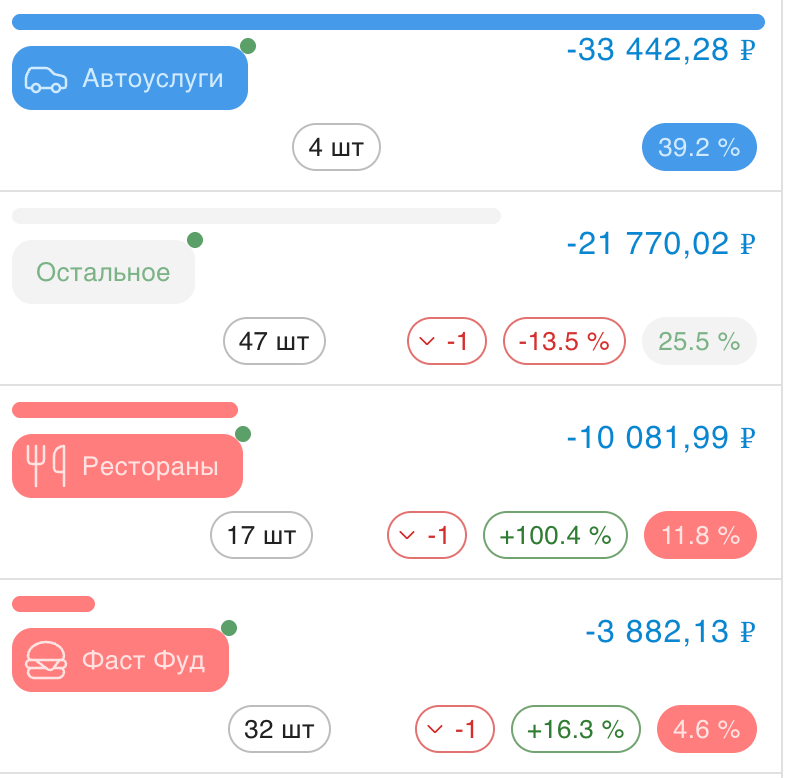Click green dot beside Фаст Фуд tag
The height and width of the screenshot is (778, 786).
(x=229, y=628)
